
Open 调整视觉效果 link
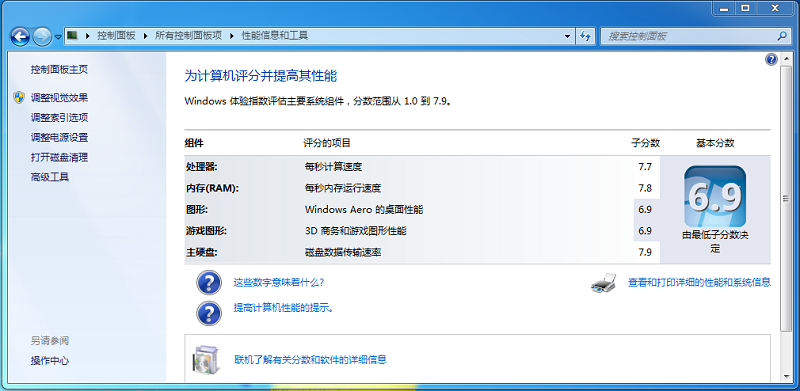click(x=59, y=97)
